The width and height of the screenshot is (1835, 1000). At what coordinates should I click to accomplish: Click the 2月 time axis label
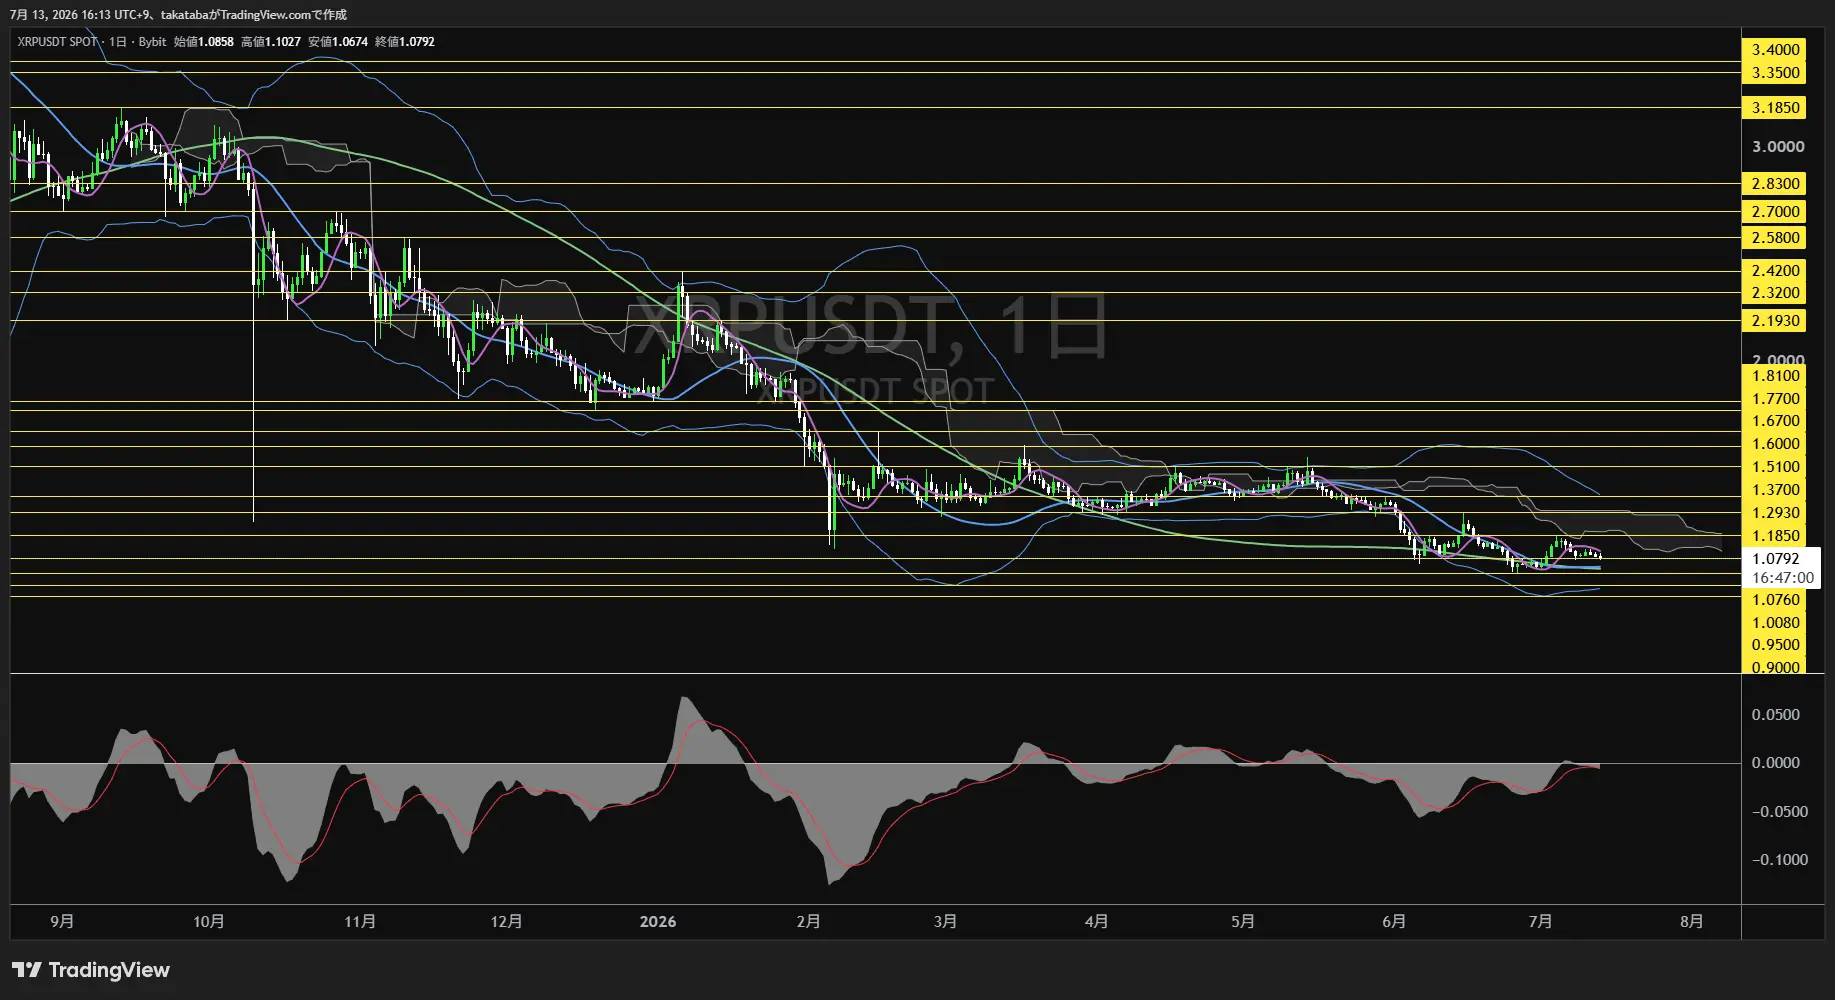coord(809,921)
